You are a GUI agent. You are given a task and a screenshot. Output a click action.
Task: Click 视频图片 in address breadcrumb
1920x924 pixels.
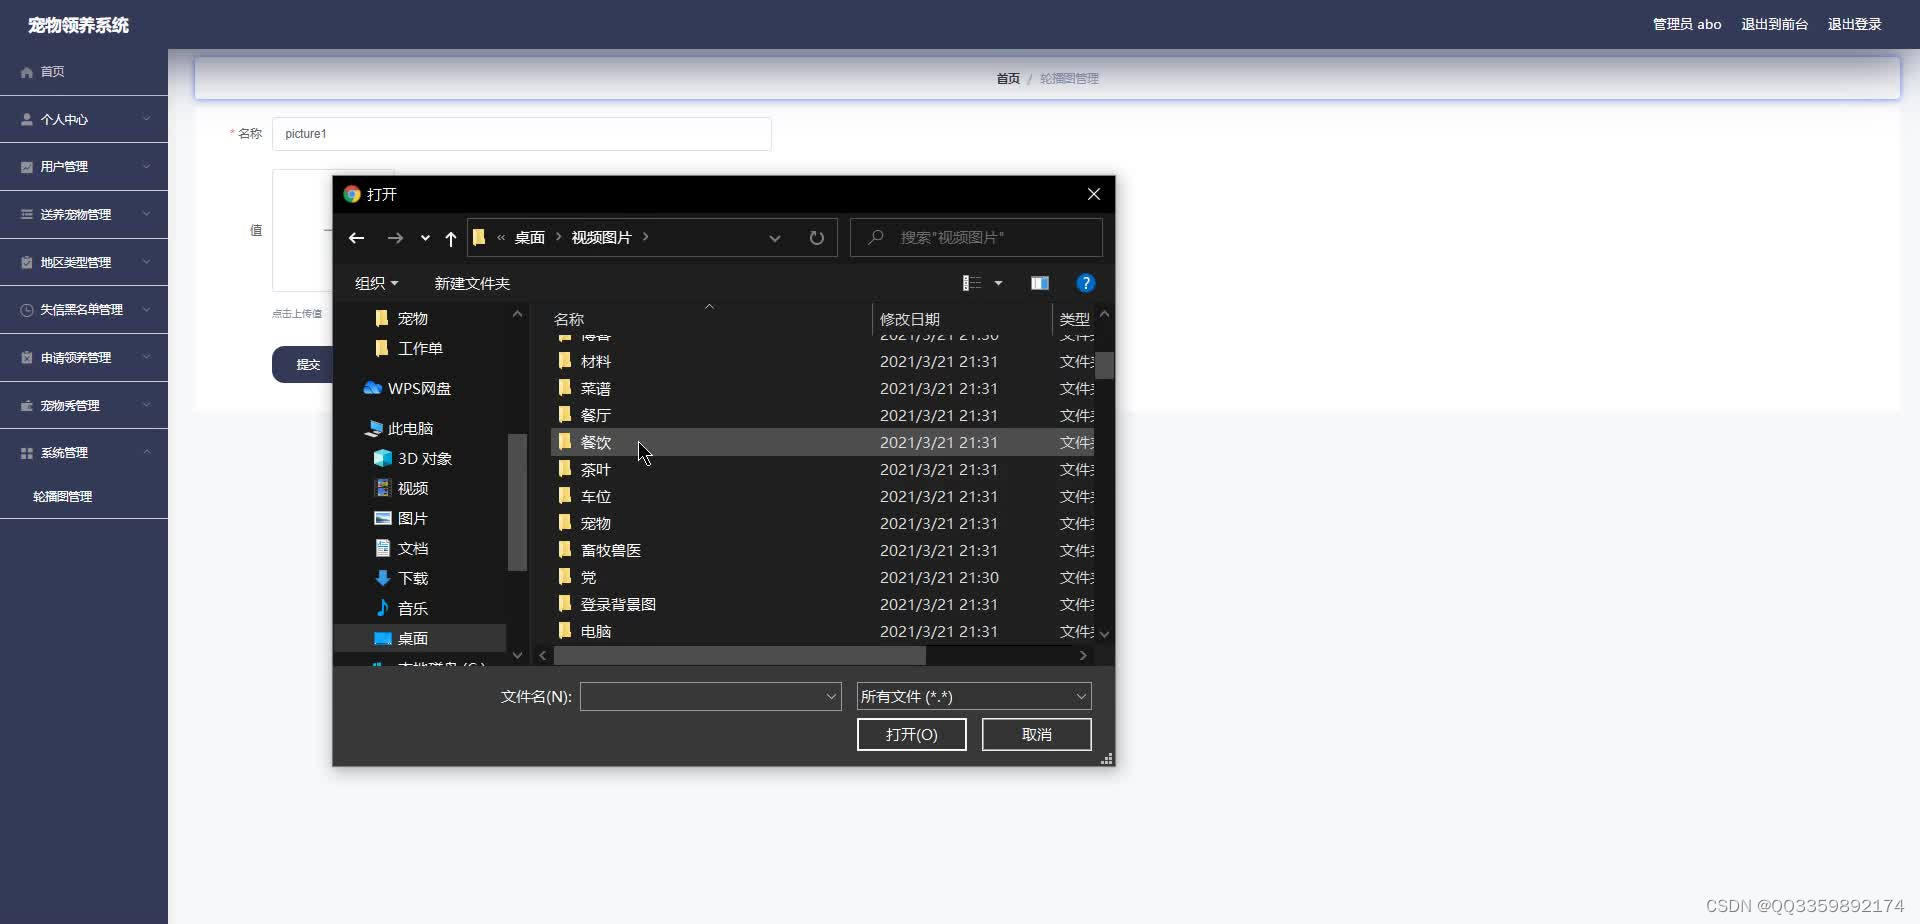click(x=601, y=238)
